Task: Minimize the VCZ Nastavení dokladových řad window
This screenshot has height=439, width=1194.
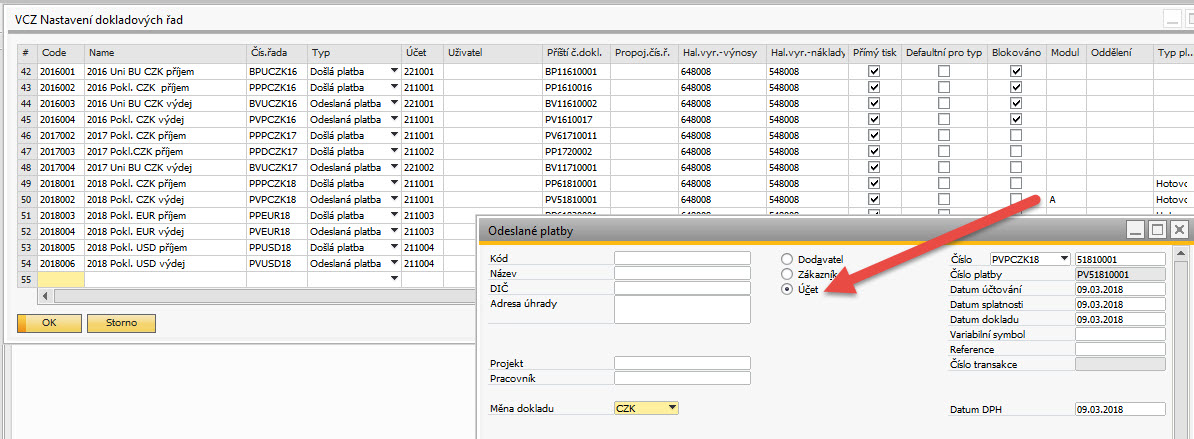Action: [x=1173, y=20]
